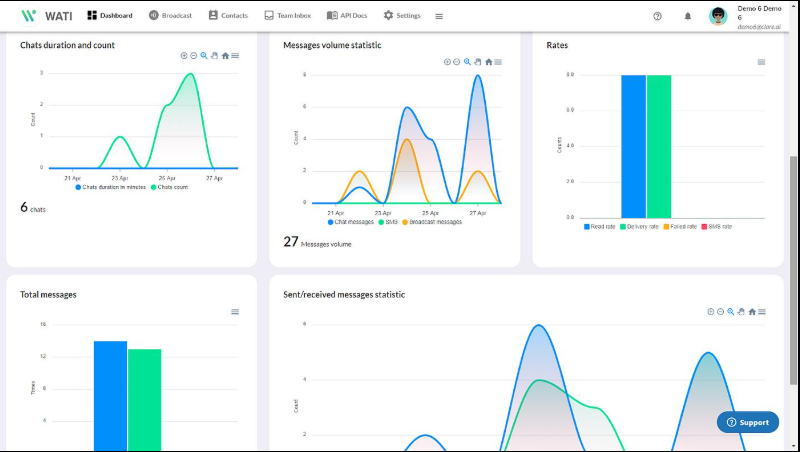Click the blue Read rate legend swatch
Image resolution: width=800 pixels, height=452 pixels.
pyautogui.click(x=587, y=227)
